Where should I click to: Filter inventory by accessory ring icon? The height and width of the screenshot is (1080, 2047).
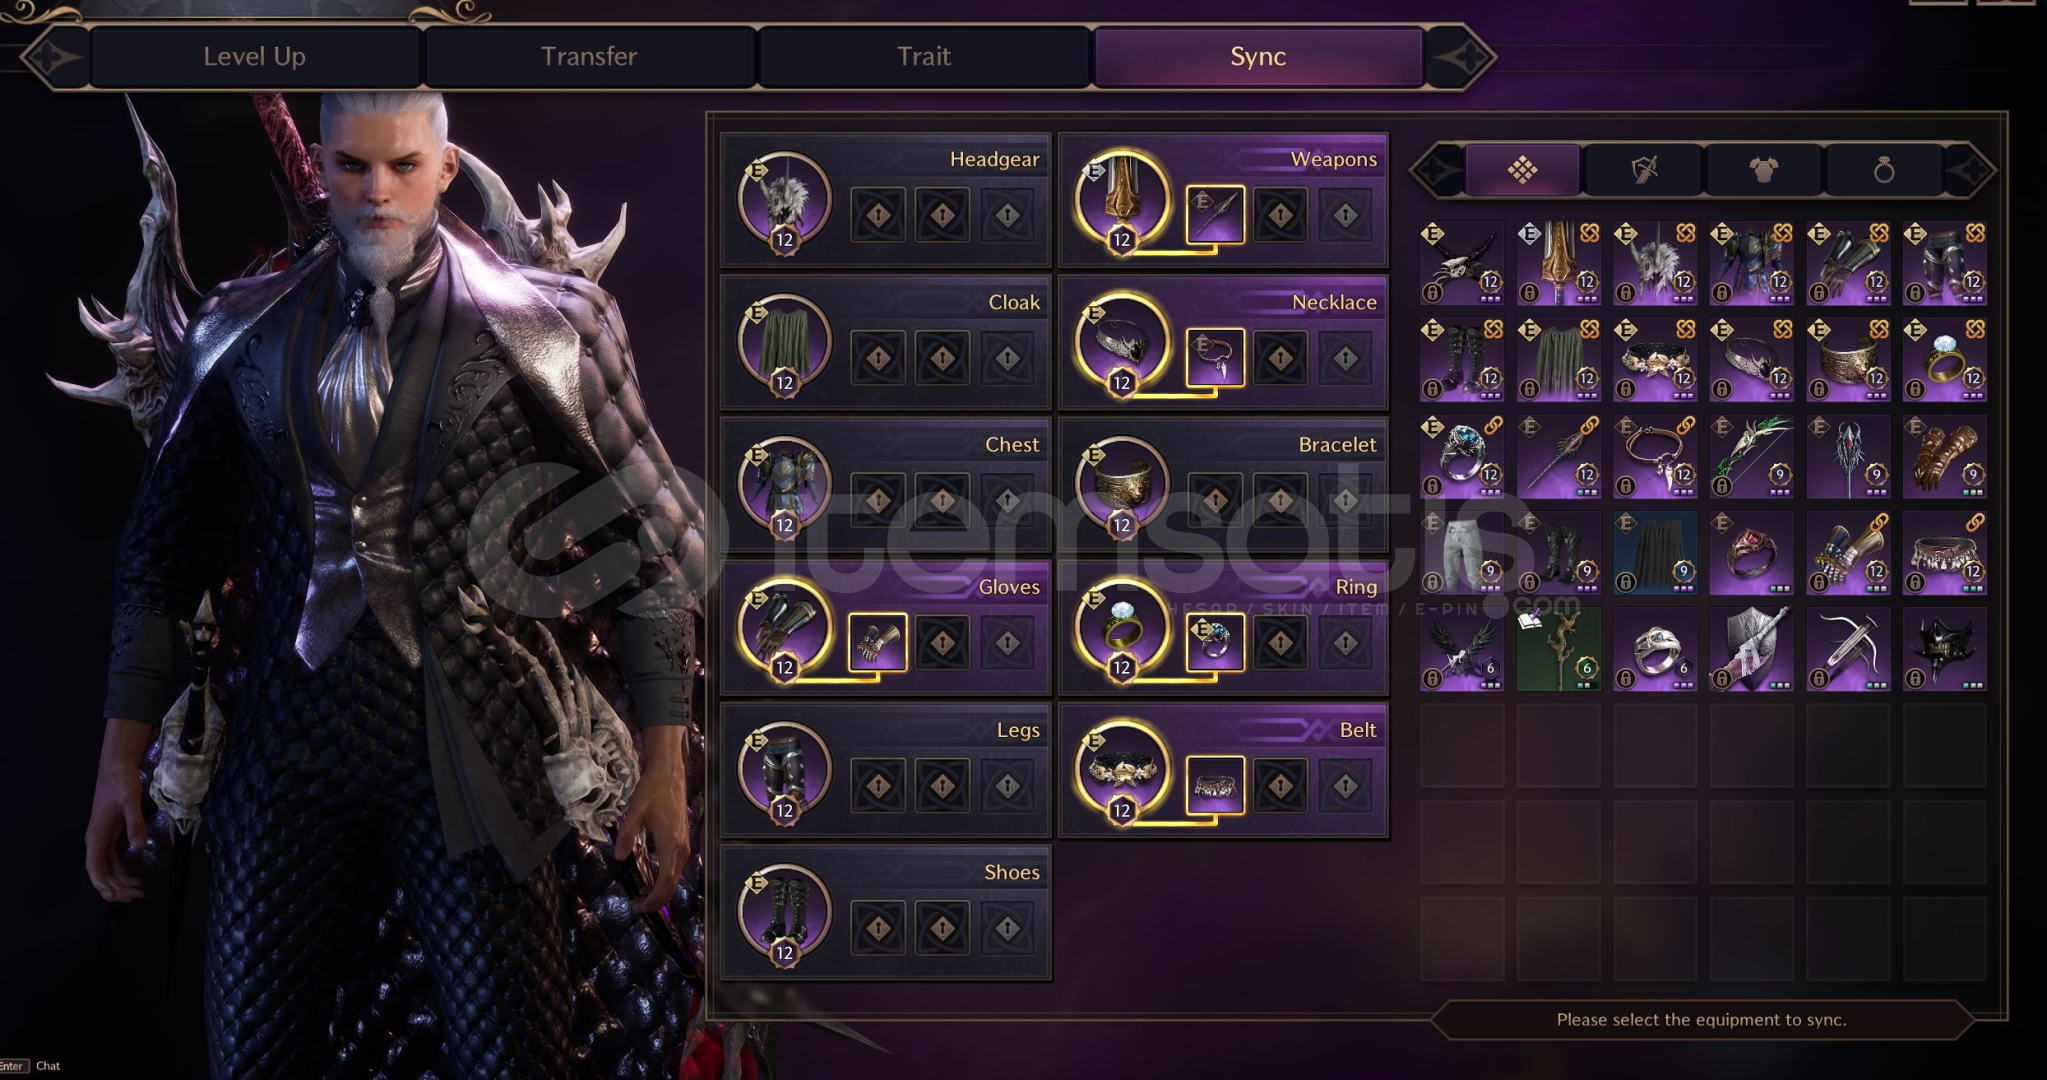[1884, 170]
